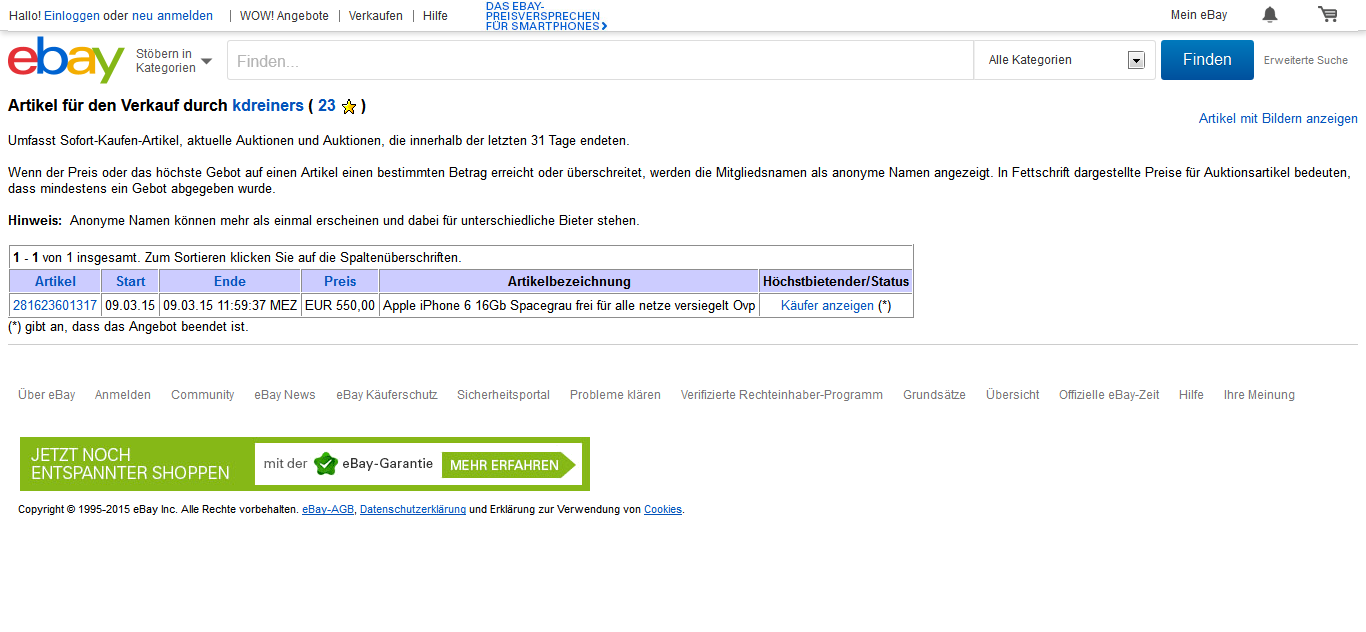Open the eBay-AGB link

click(327, 510)
